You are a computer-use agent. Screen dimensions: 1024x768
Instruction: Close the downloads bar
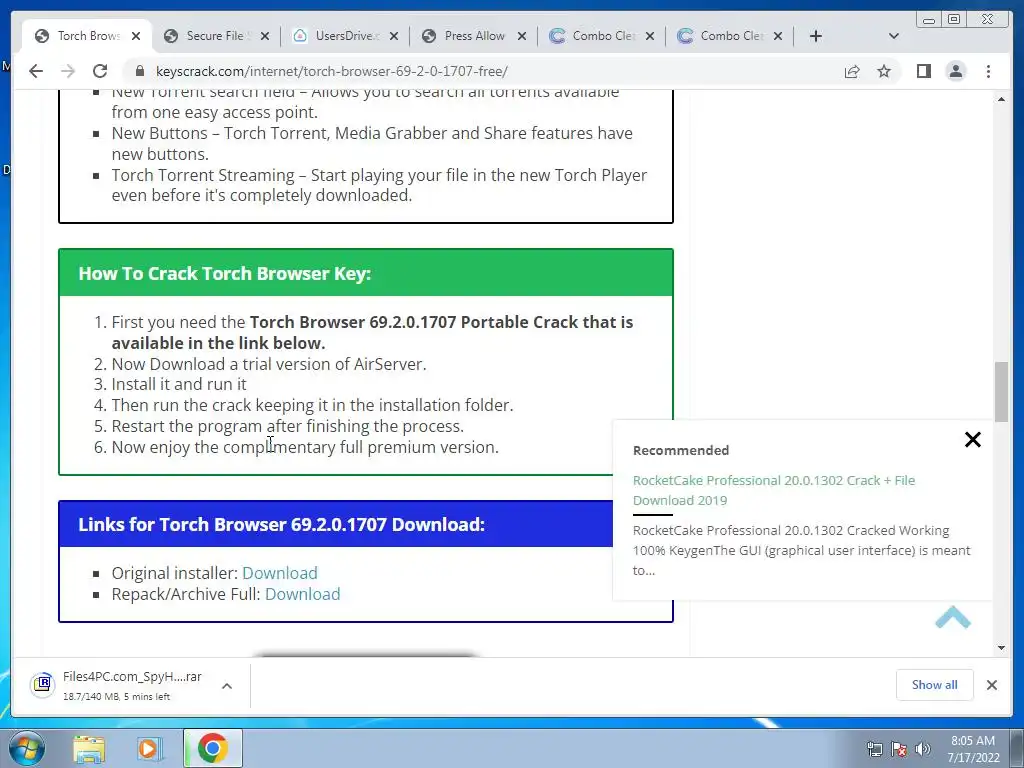pos(991,684)
